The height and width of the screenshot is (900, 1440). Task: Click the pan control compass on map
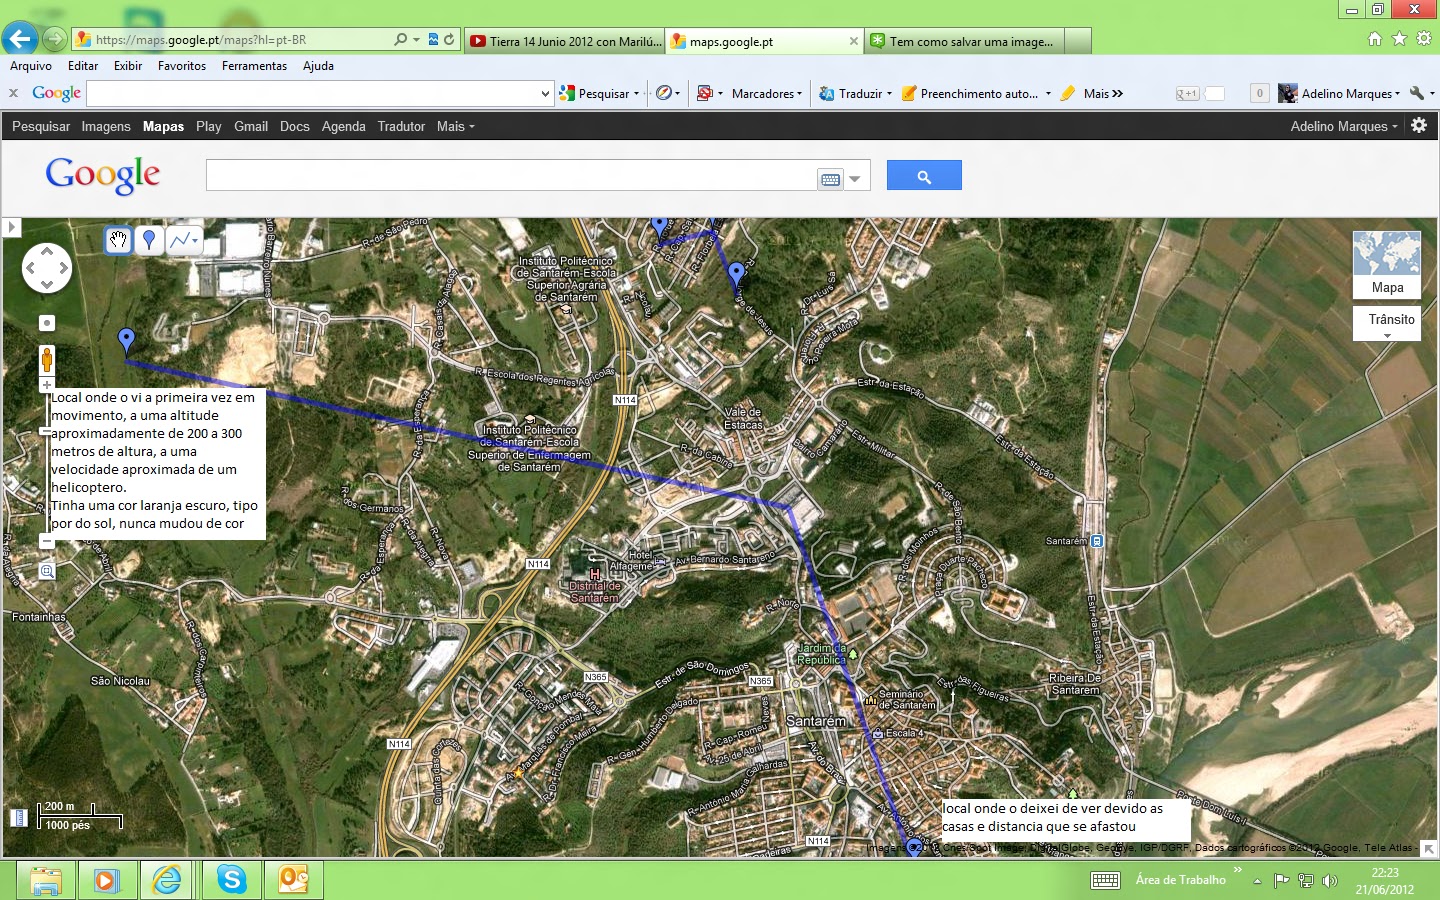click(47, 268)
